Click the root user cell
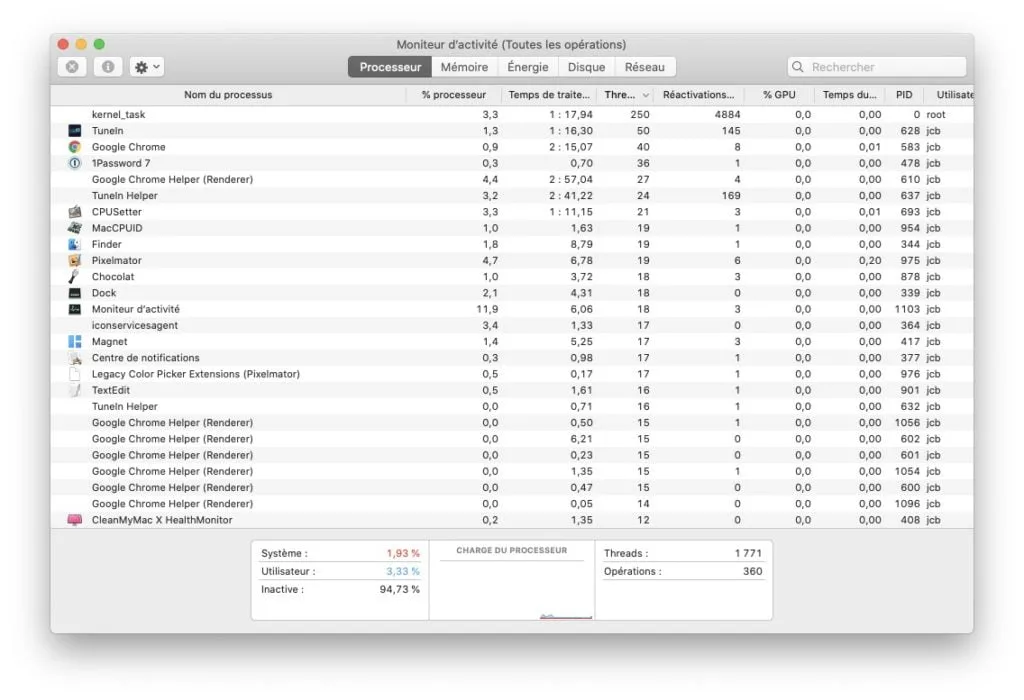This screenshot has height=700, width=1024. [x=936, y=114]
